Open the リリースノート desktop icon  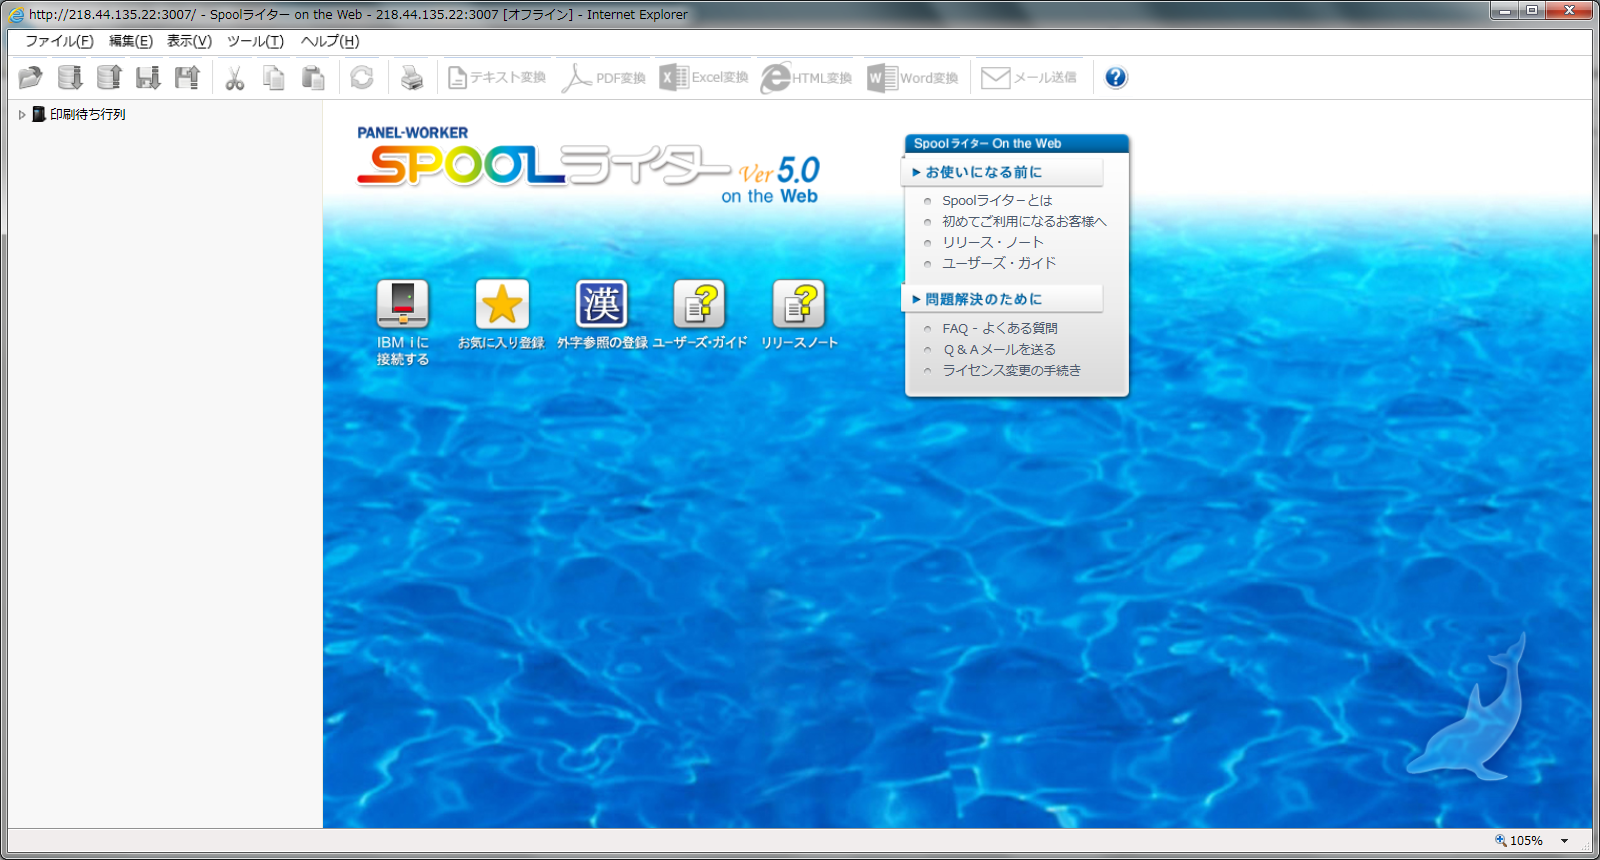click(x=798, y=305)
